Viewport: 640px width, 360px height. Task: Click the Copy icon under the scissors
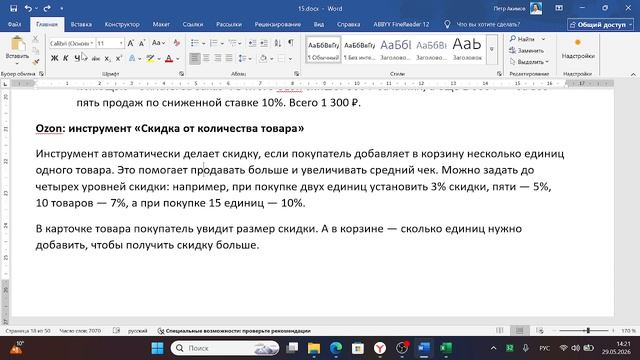(36, 51)
